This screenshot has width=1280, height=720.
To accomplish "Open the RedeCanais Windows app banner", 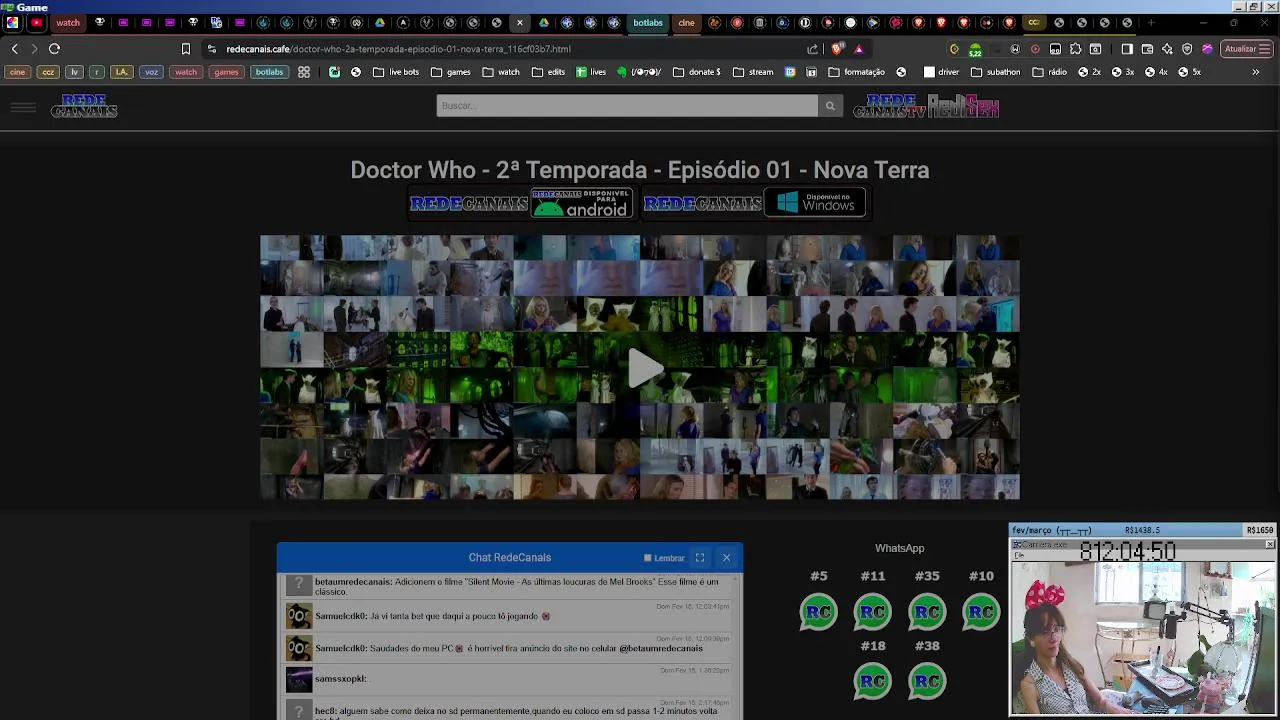I will pyautogui.click(x=754, y=203).
